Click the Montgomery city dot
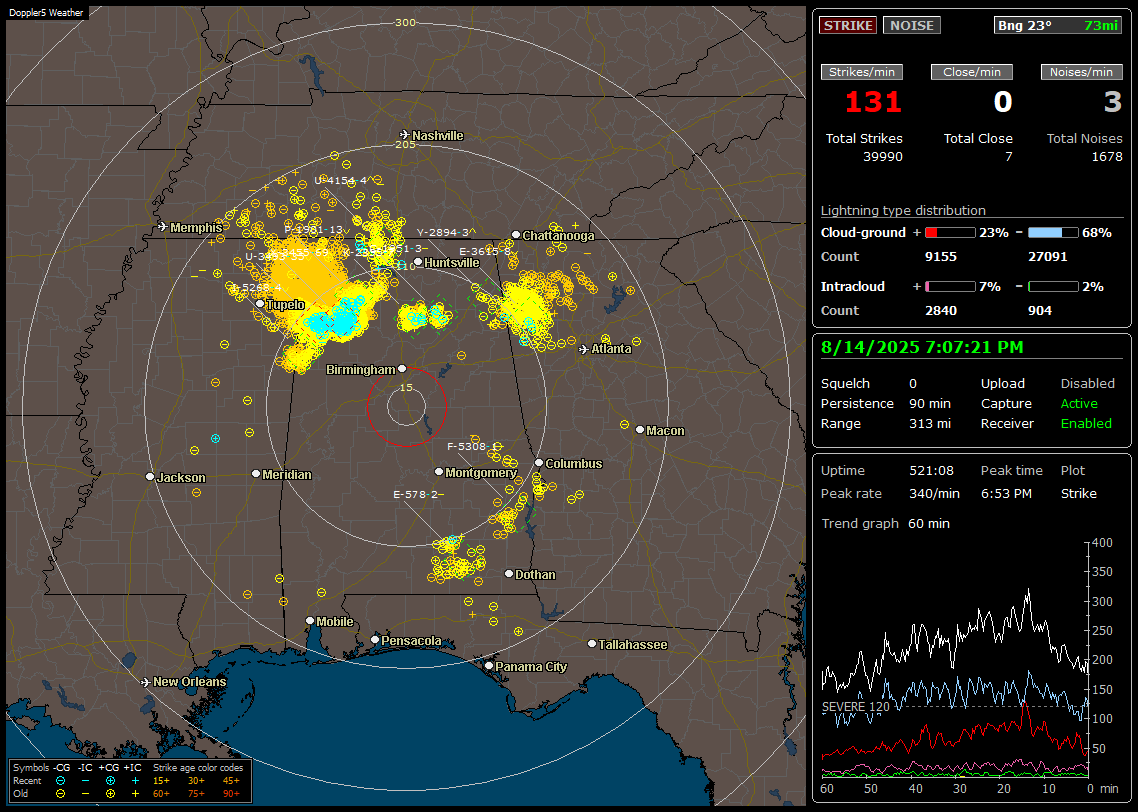The height and width of the screenshot is (812, 1138). tap(439, 472)
